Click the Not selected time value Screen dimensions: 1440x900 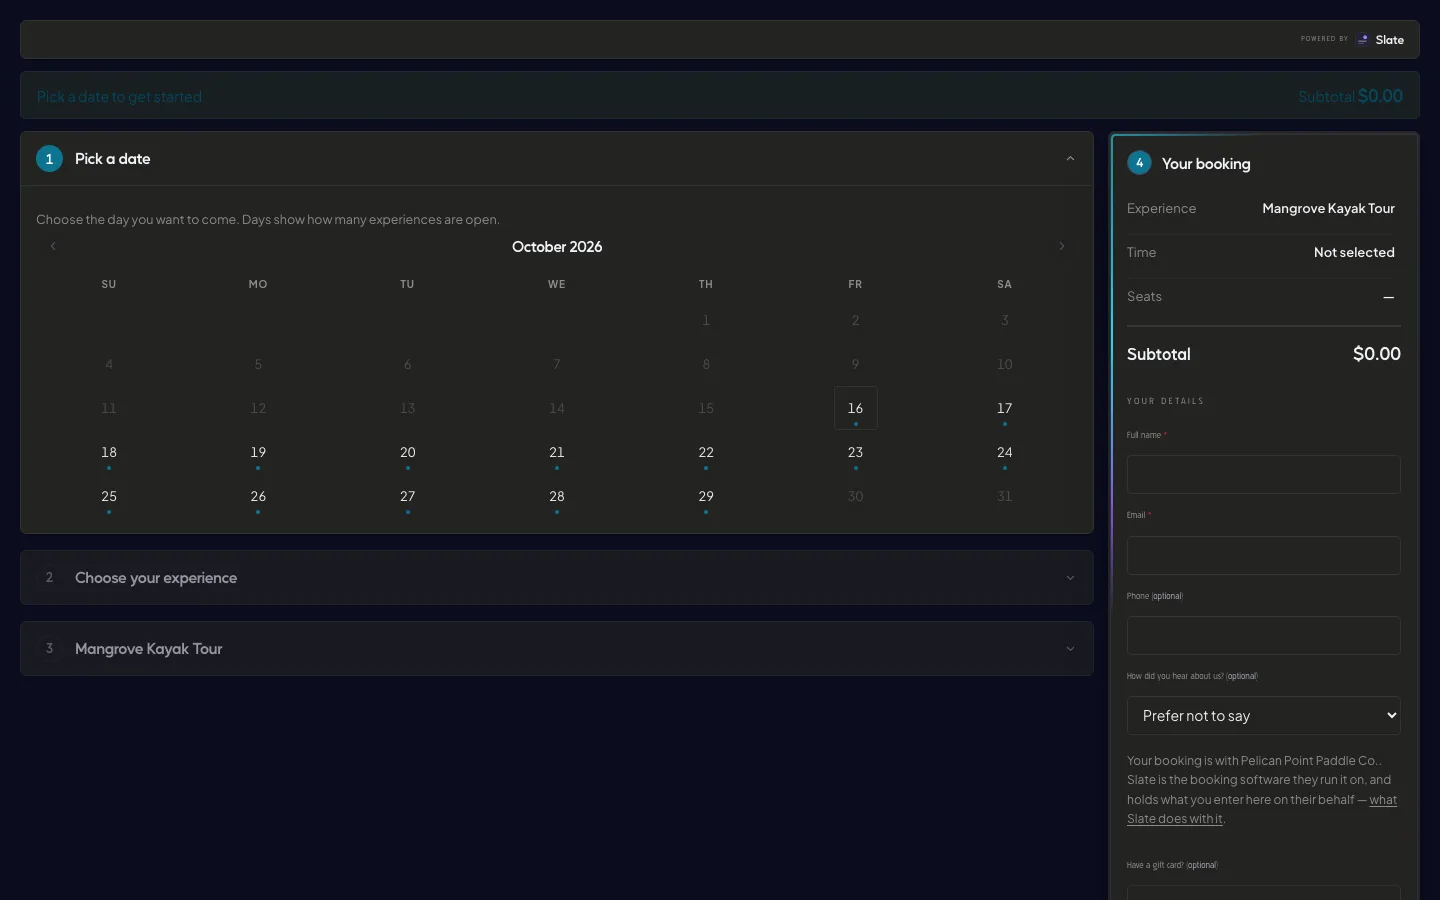(1354, 253)
